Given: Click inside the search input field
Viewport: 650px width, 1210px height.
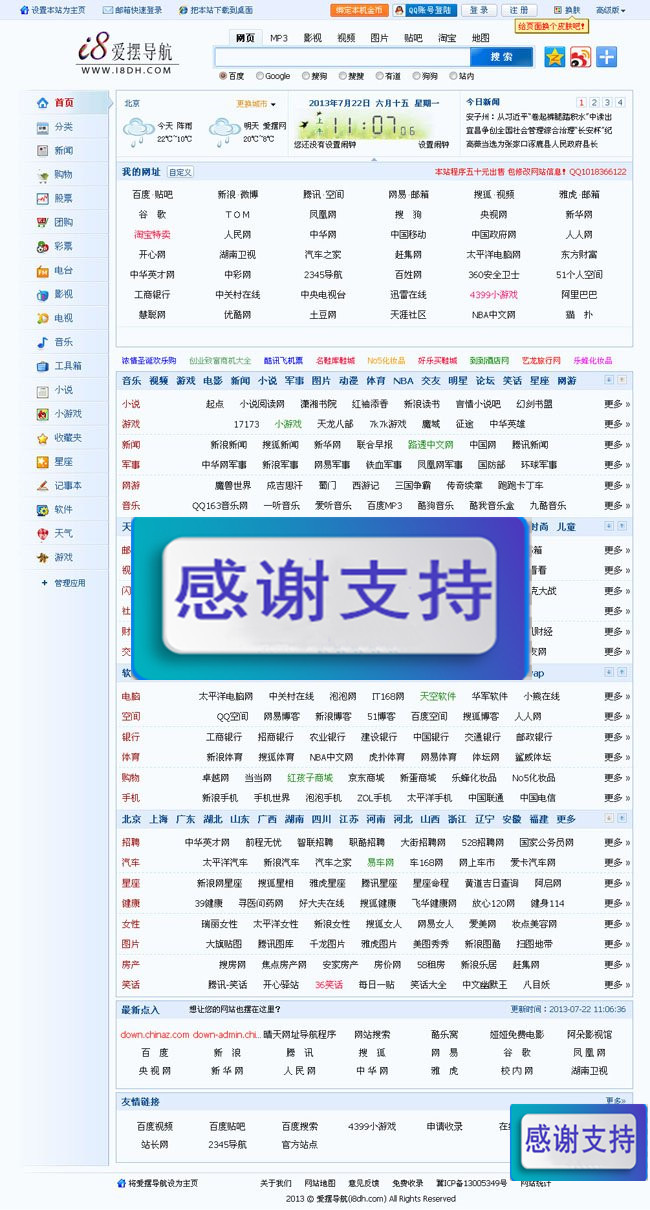Looking at the screenshot, I should (x=342, y=57).
